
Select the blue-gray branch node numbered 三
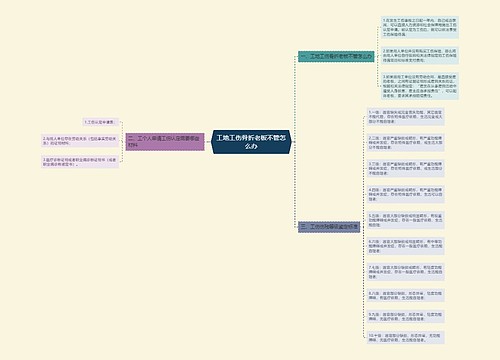pos(329,227)
